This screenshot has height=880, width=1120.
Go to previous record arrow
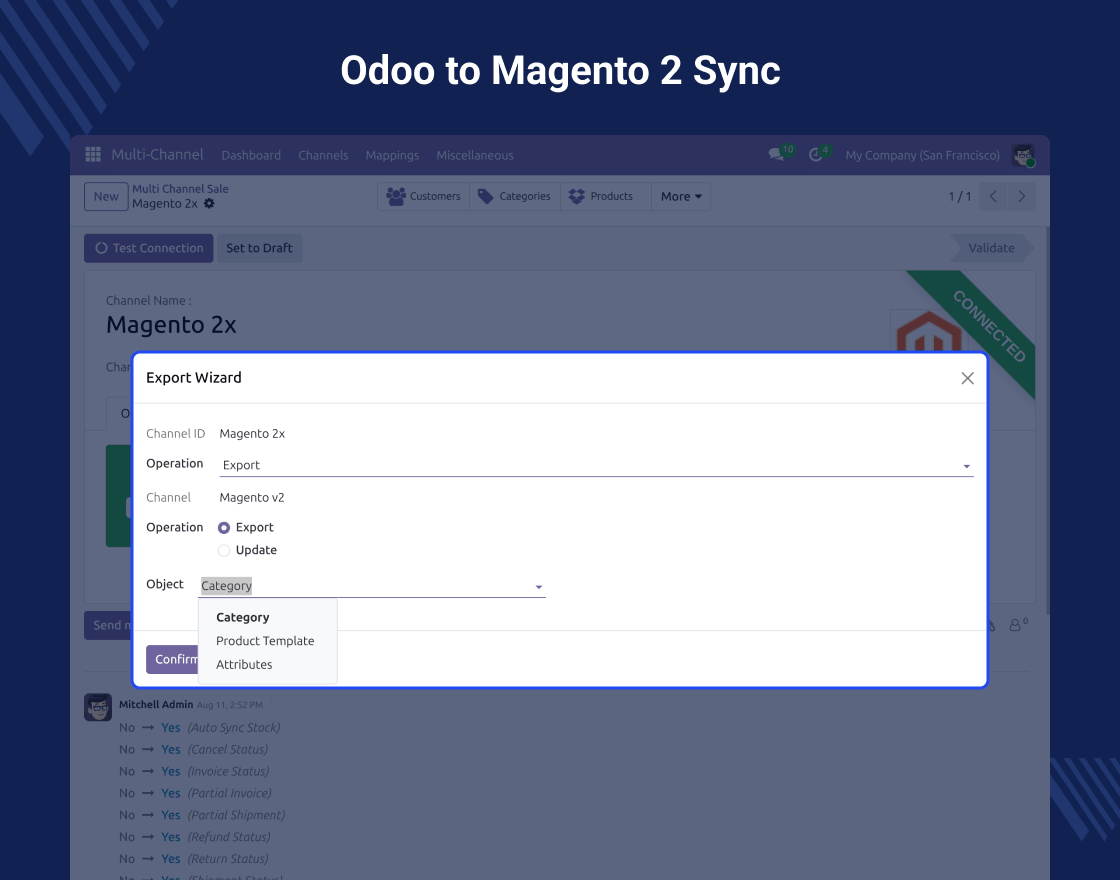coord(993,196)
